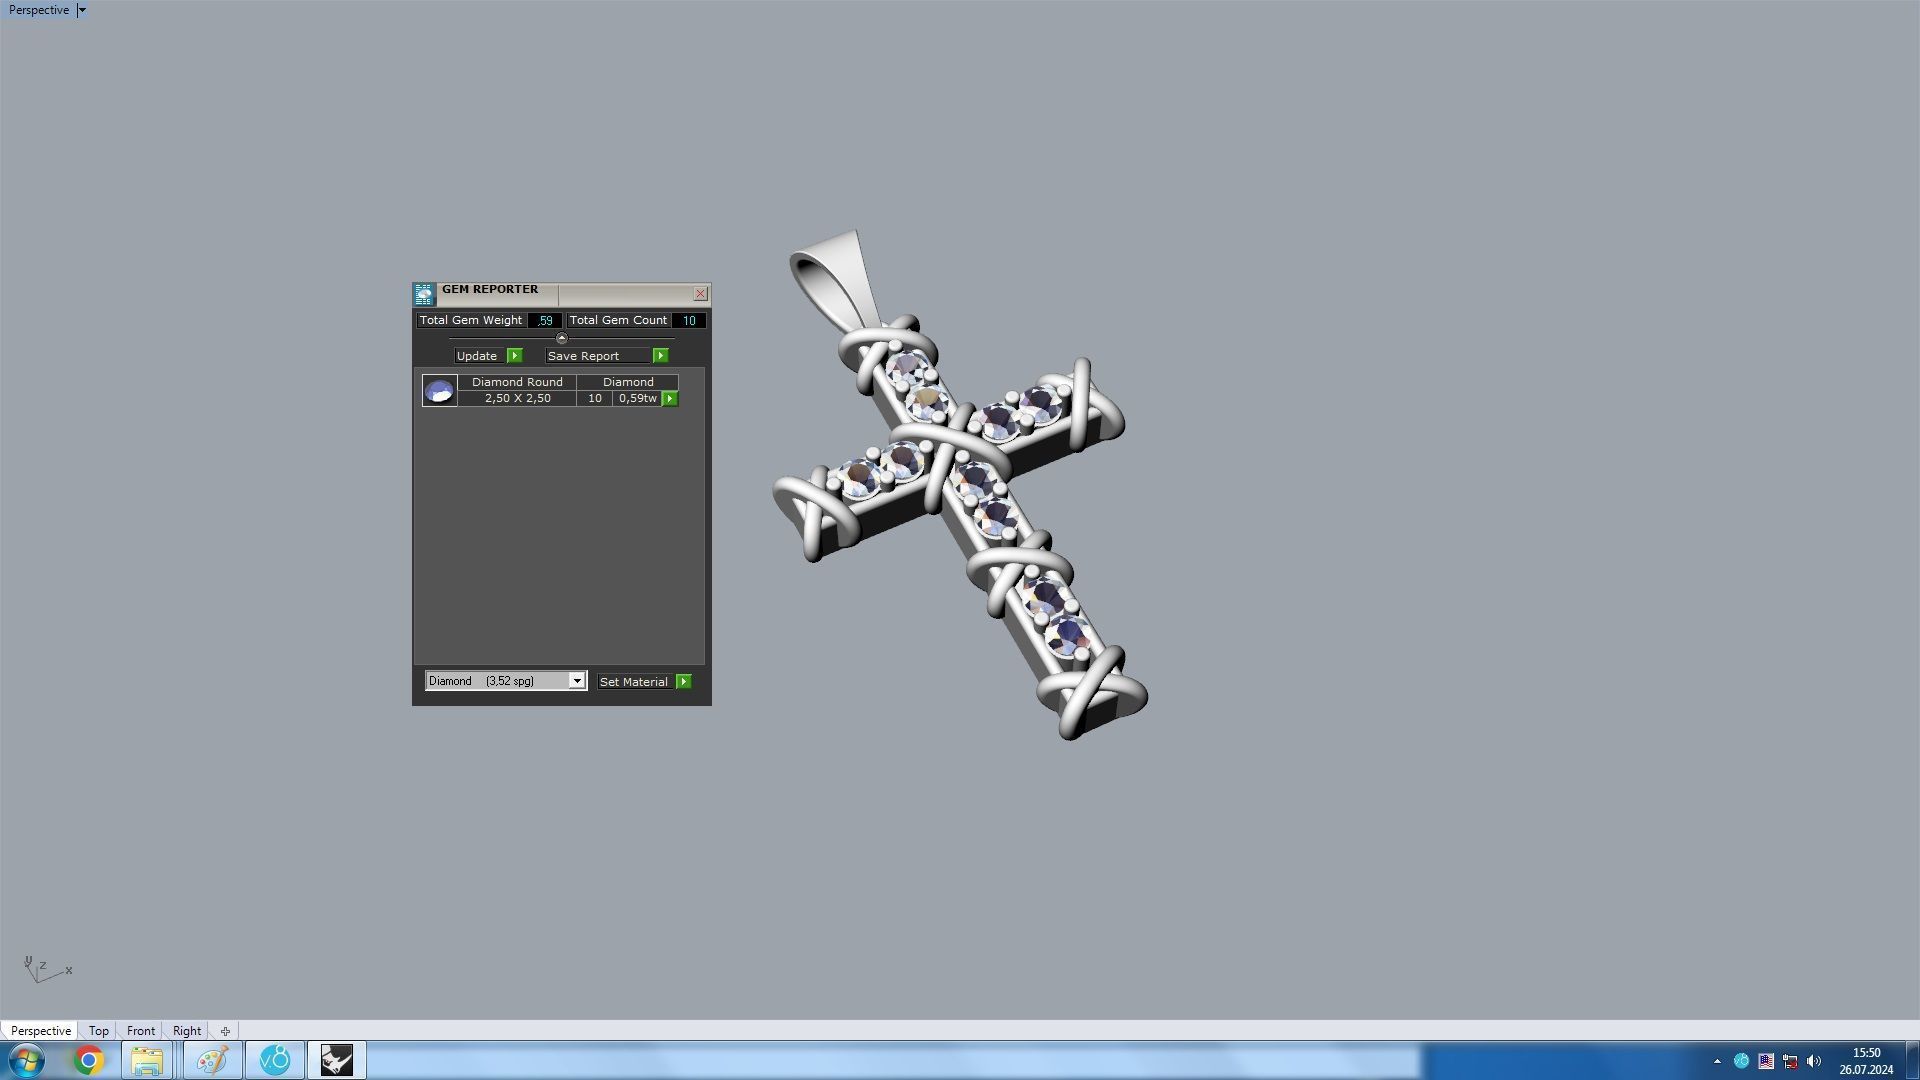Show hidden system tray icons arrow
The height and width of the screenshot is (1080, 1920).
(1717, 1061)
